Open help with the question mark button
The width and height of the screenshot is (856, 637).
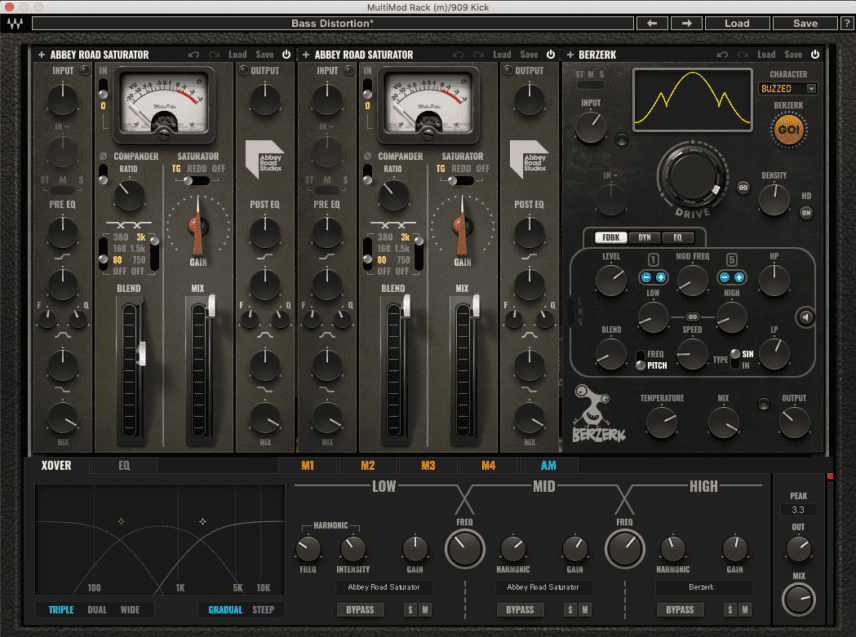click(847, 23)
